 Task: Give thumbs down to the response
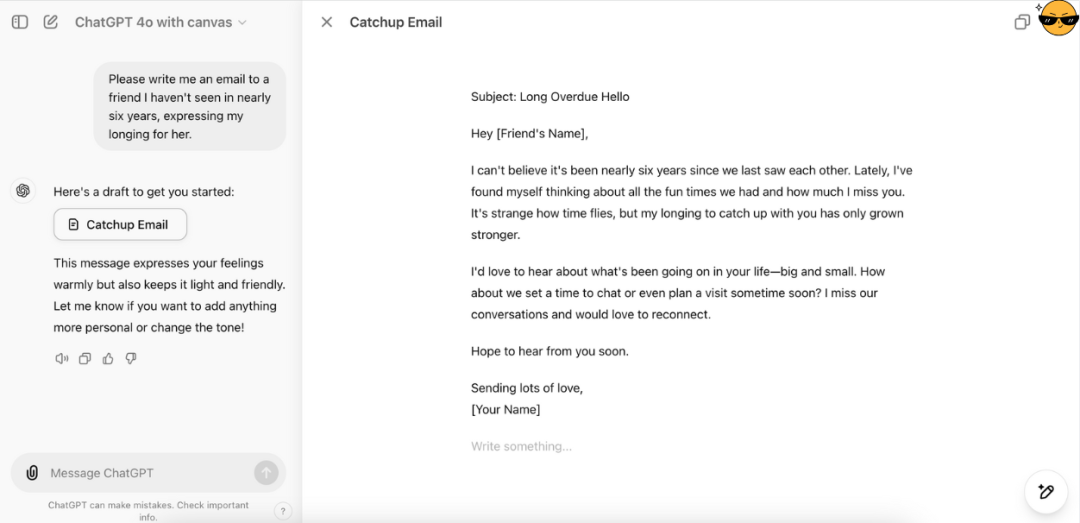click(131, 358)
